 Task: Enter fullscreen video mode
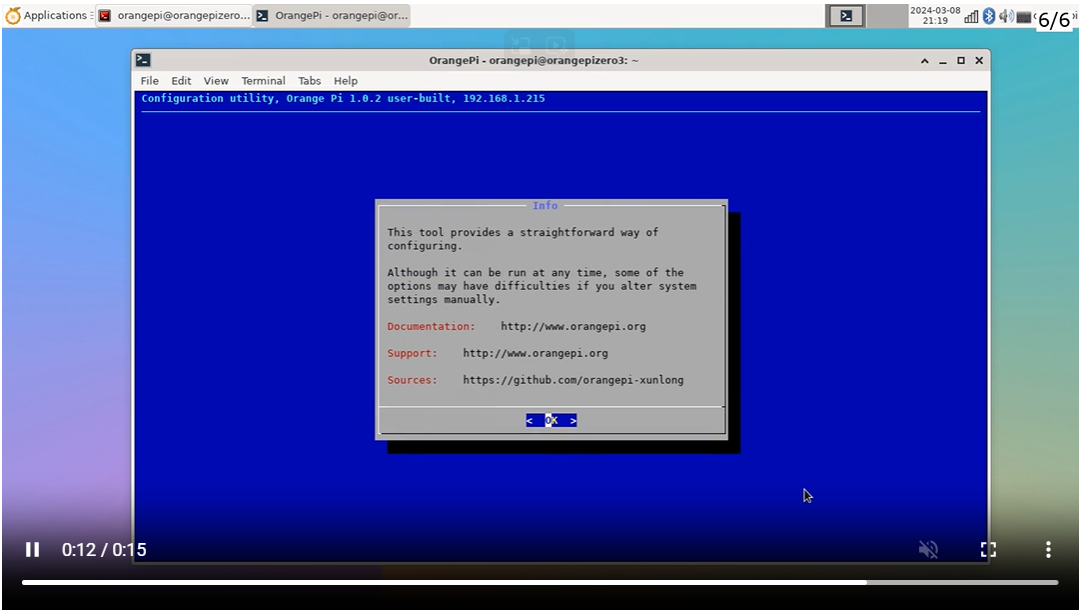[x=988, y=550]
